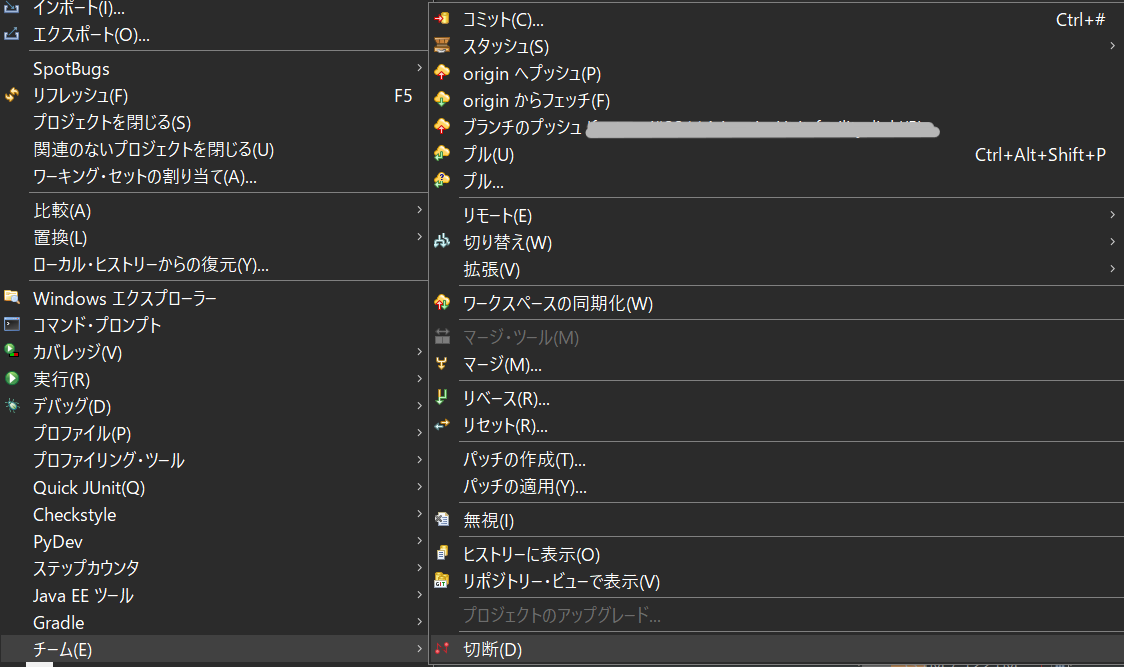
Task: Expand the リモート(E) submenu
Action: (1110, 214)
